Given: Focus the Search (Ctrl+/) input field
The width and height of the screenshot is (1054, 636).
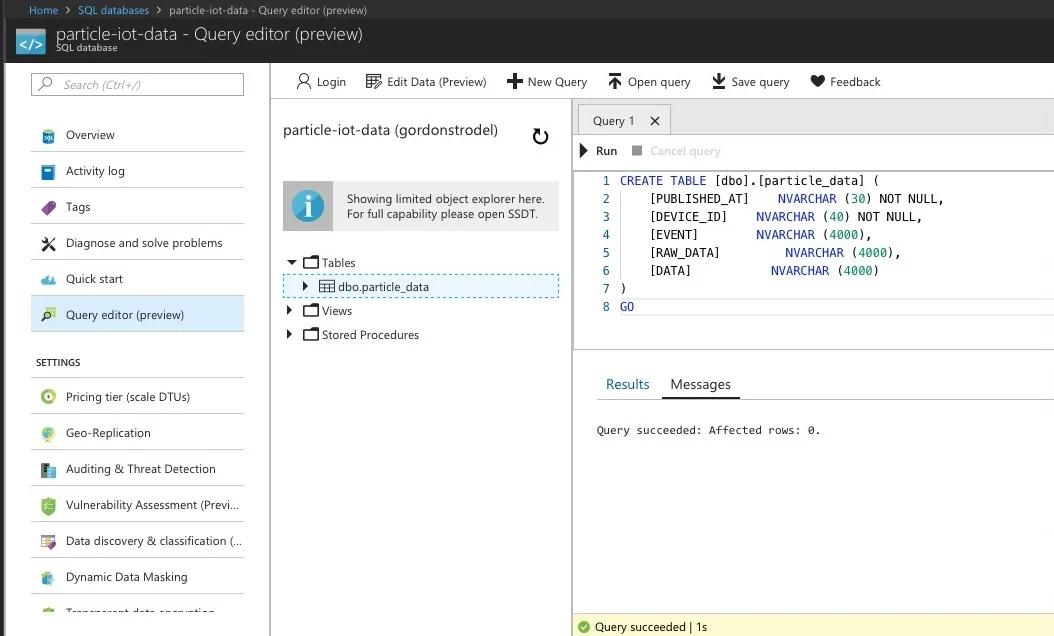Looking at the screenshot, I should 137,84.
